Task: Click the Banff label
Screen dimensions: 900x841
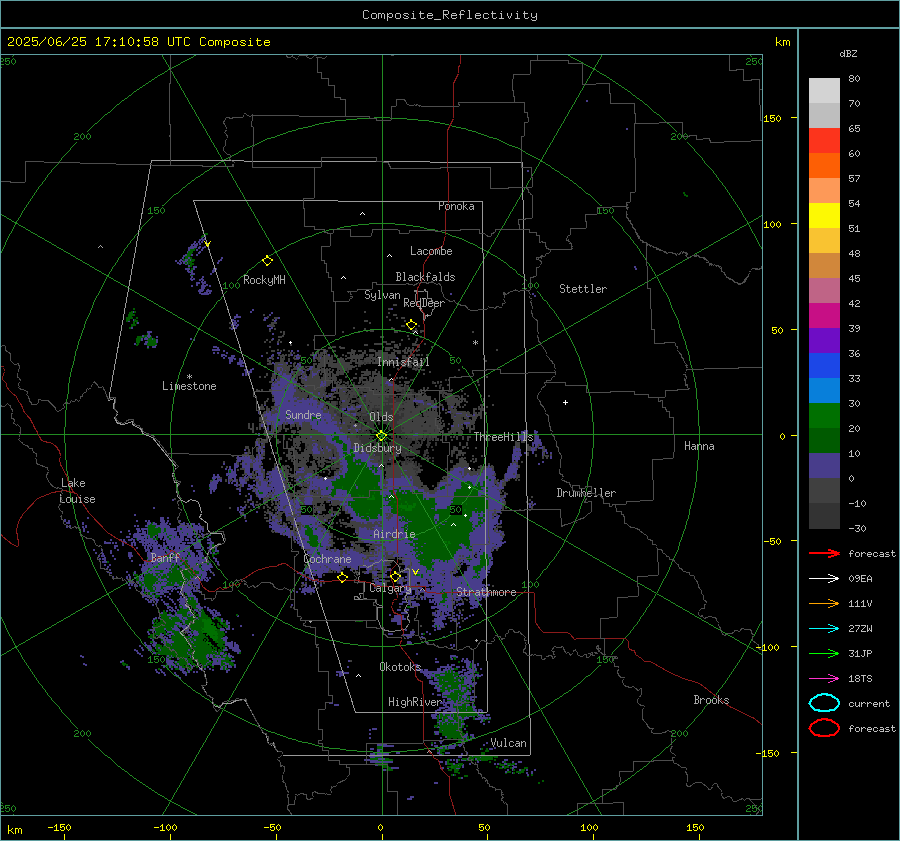Action: [165, 557]
